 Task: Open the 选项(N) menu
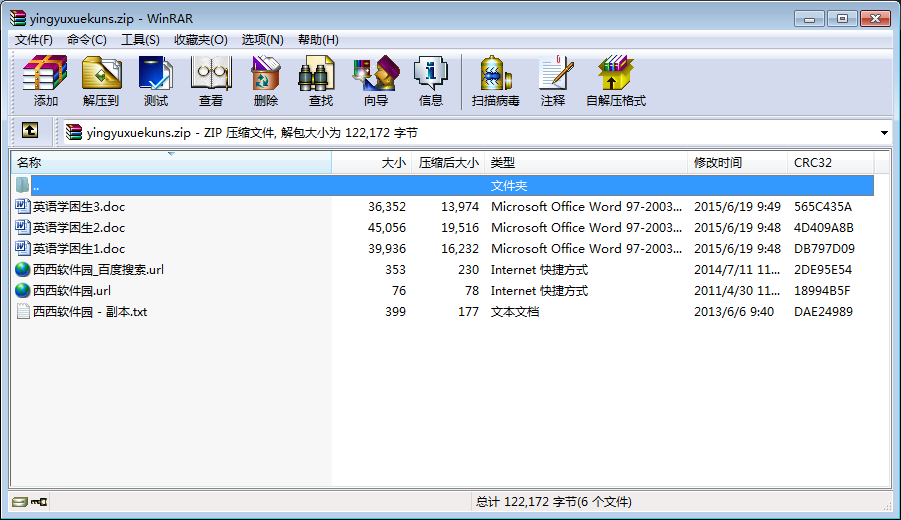click(x=263, y=40)
